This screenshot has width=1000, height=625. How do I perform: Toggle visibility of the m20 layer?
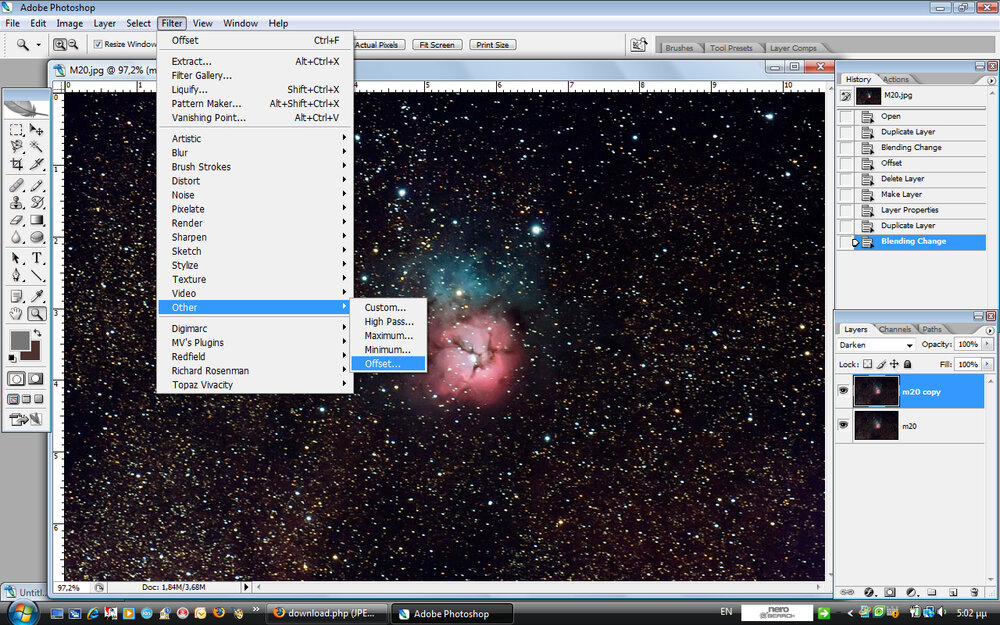[x=844, y=426]
